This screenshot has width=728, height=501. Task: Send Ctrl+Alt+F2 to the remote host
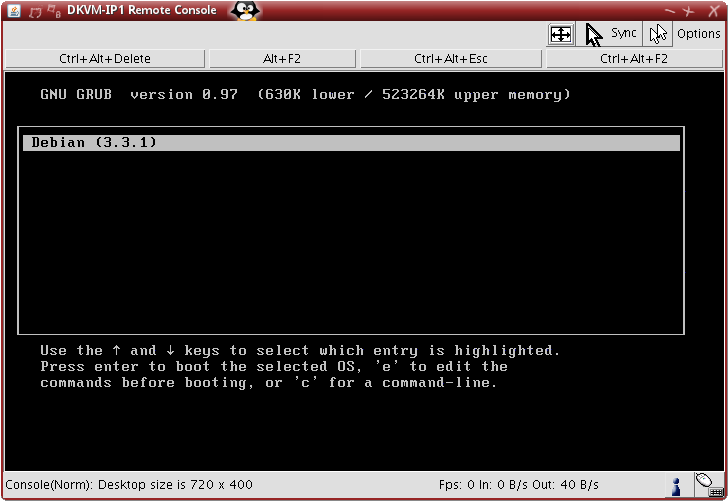pyautogui.click(x=634, y=59)
